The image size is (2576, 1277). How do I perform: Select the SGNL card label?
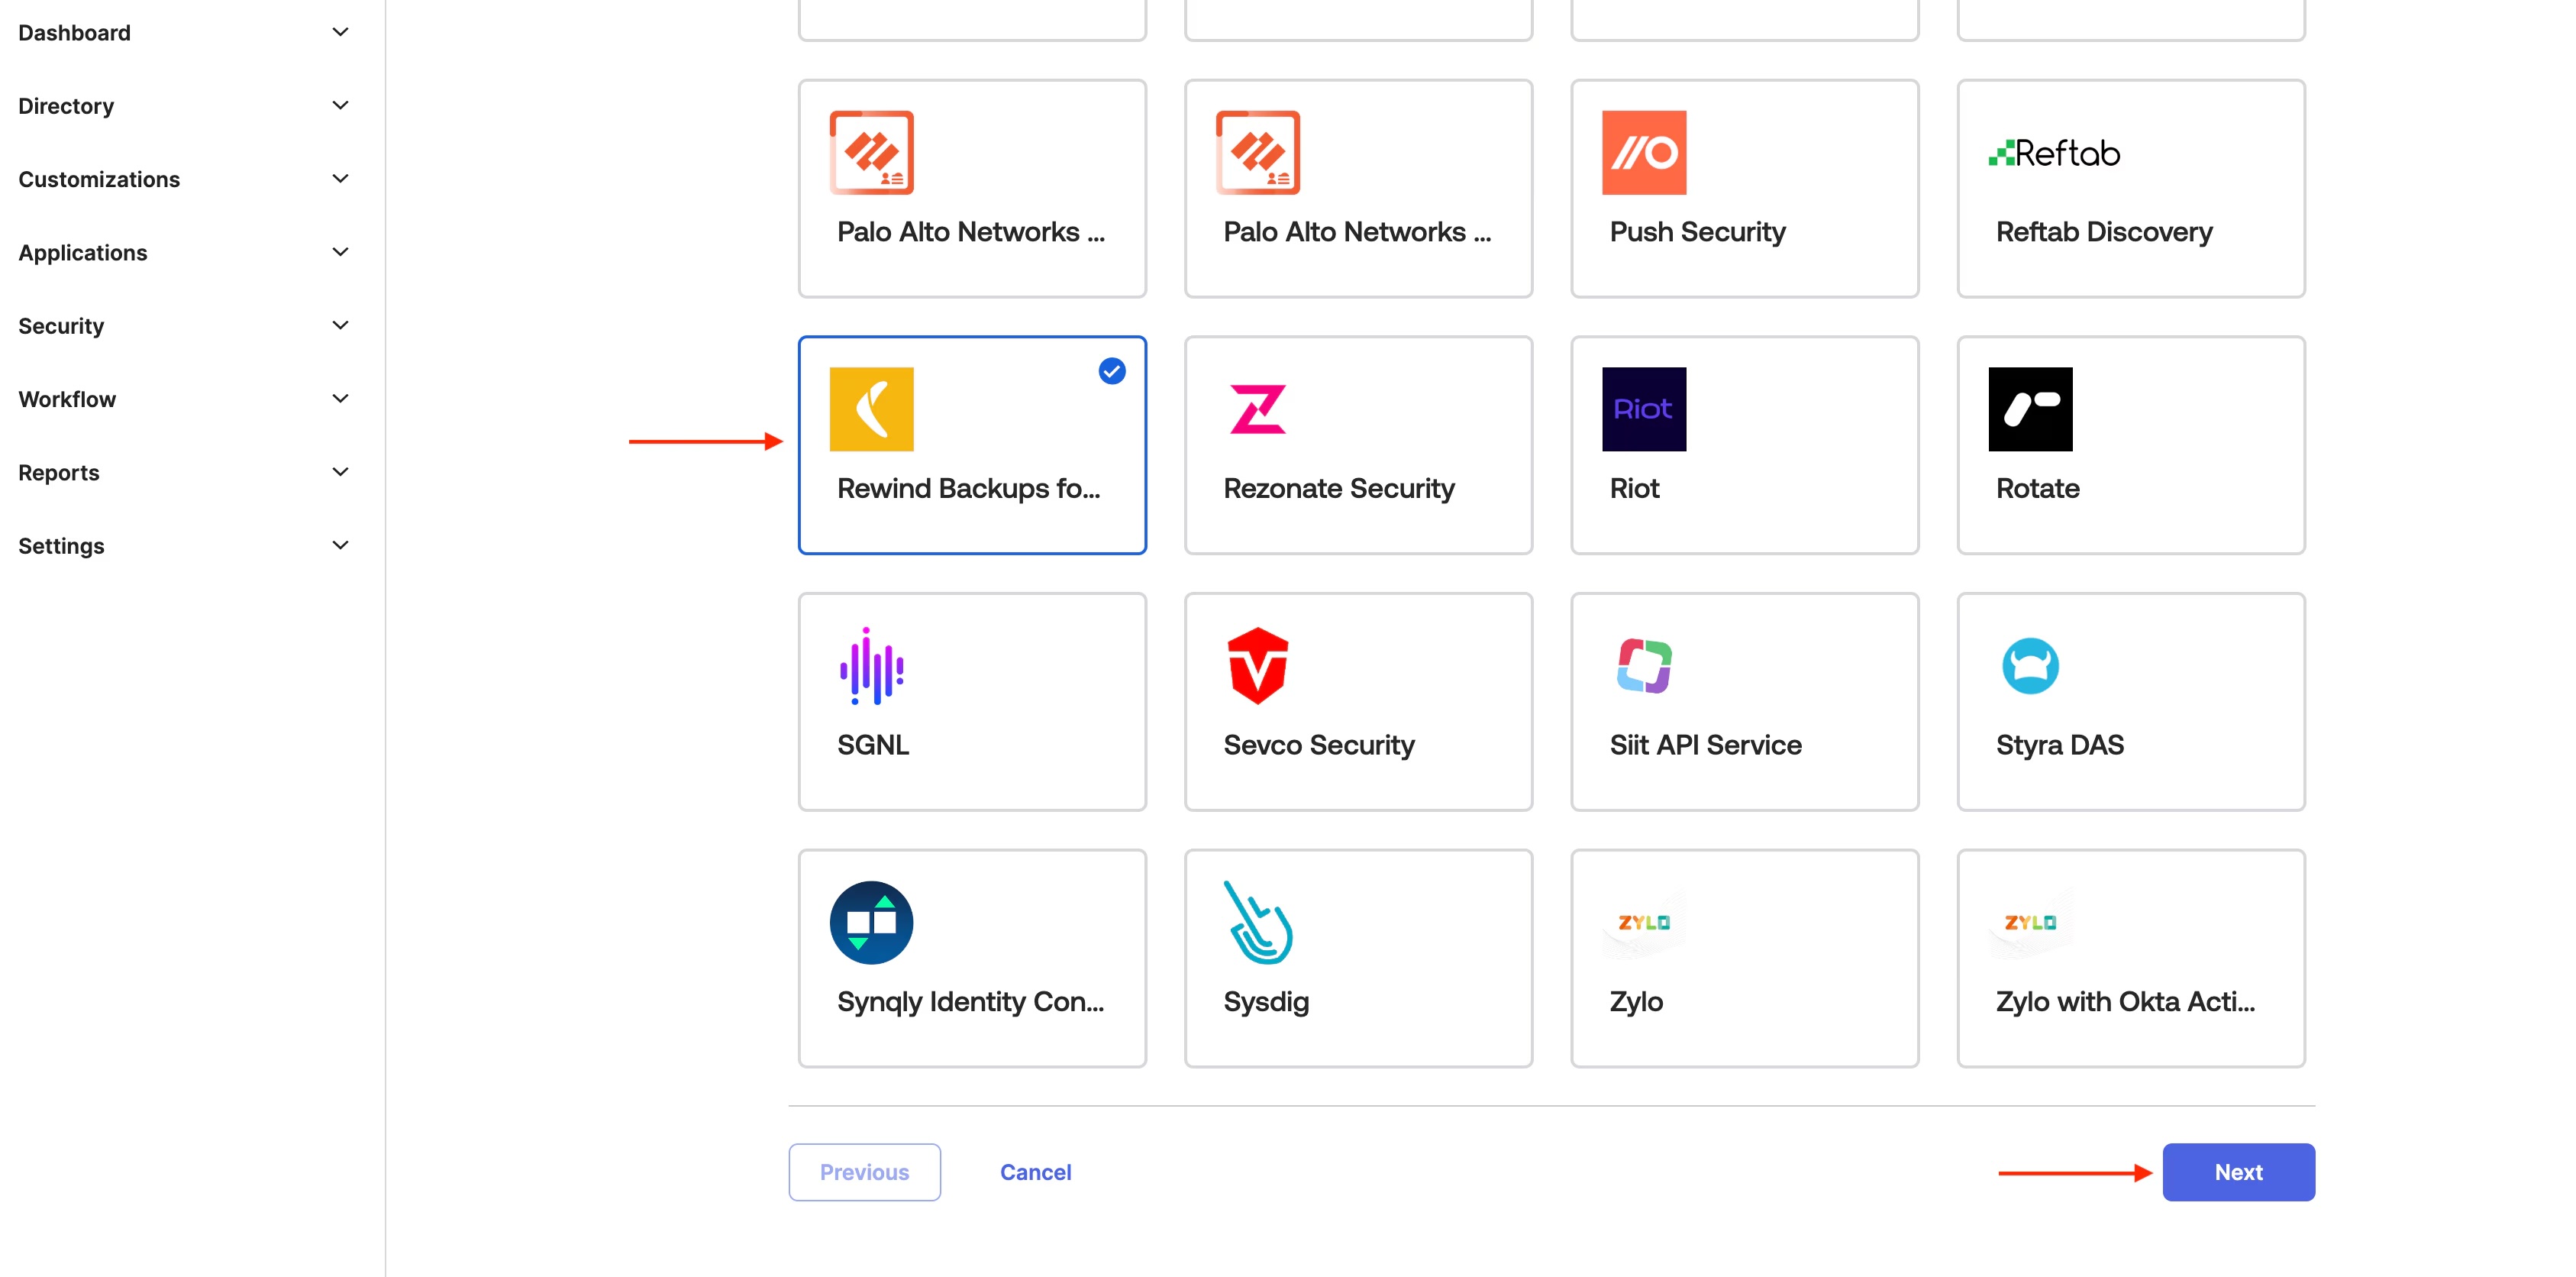tap(873, 745)
